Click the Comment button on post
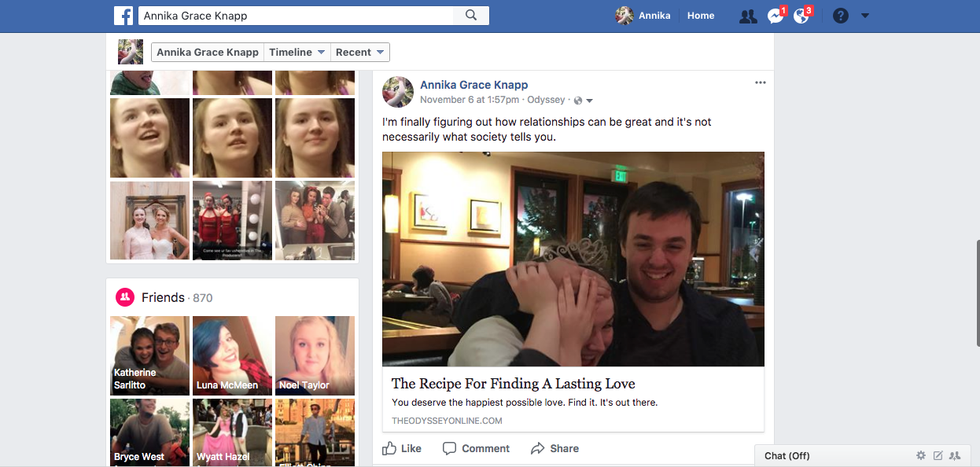 (476, 449)
